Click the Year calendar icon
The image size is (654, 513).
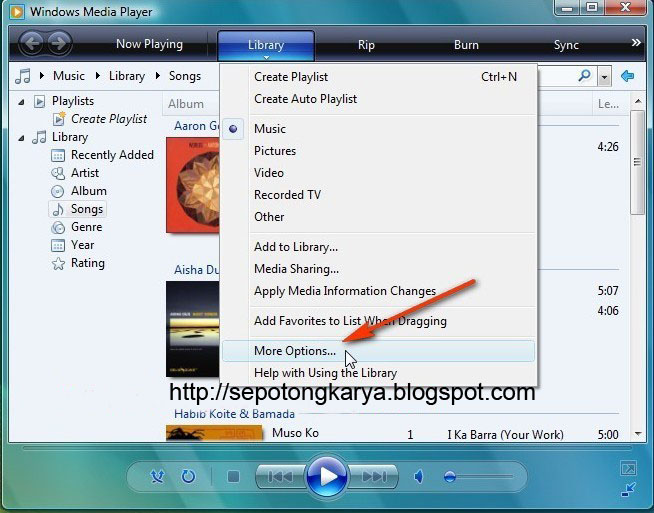(x=58, y=245)
